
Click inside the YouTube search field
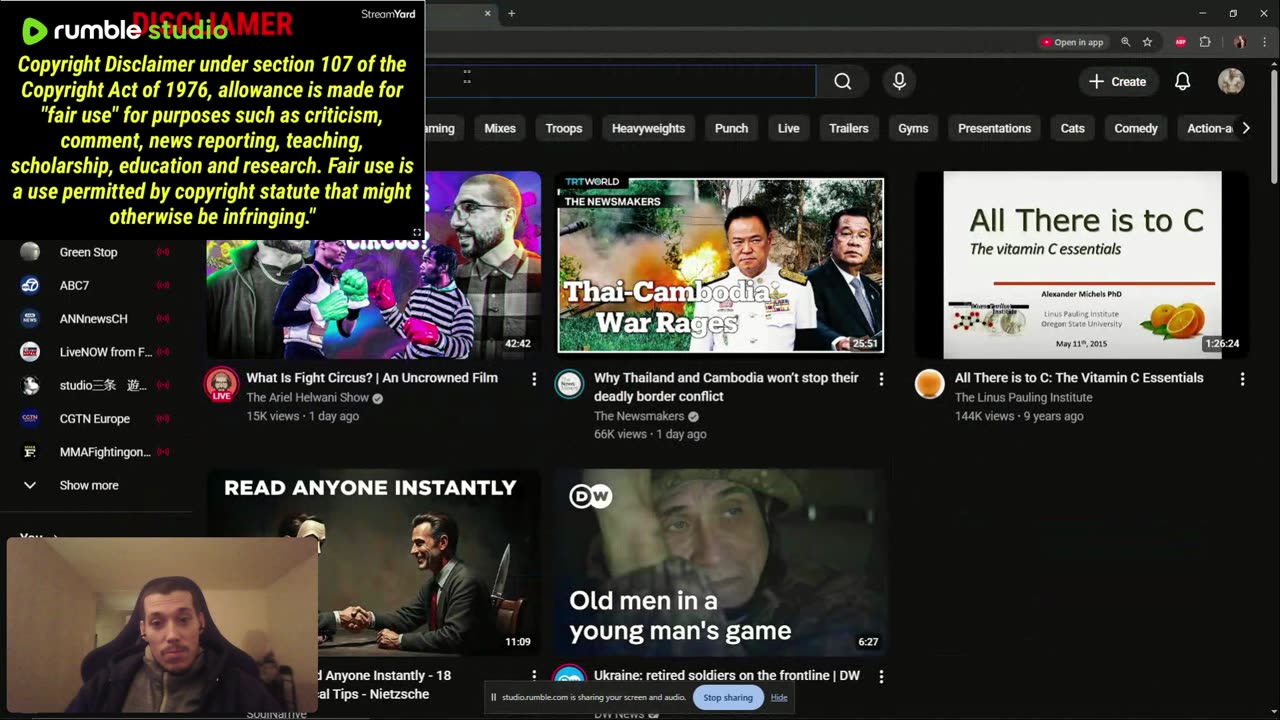tap(620, 82)
